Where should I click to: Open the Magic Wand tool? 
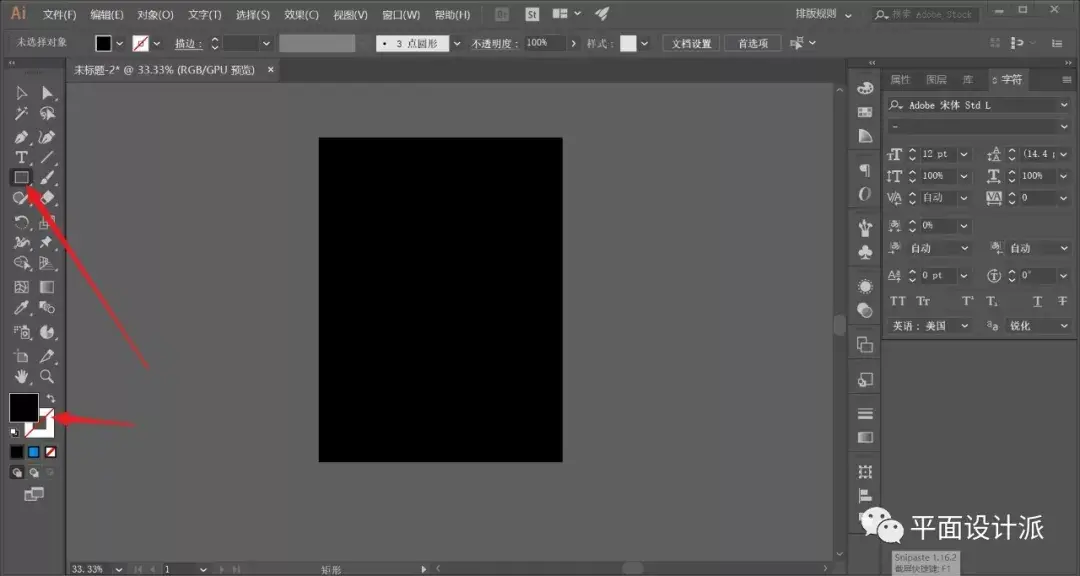(20, 112)
